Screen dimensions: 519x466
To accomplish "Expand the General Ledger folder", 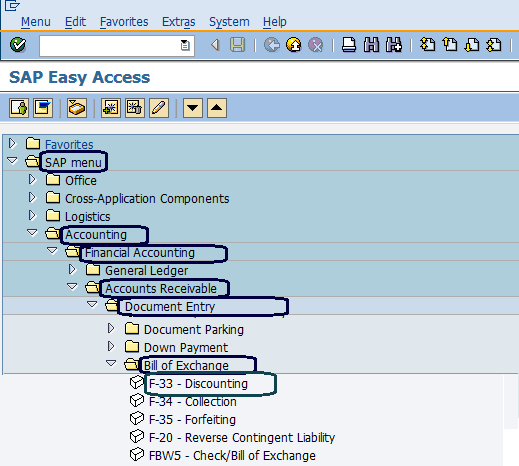I will [72, 269].
